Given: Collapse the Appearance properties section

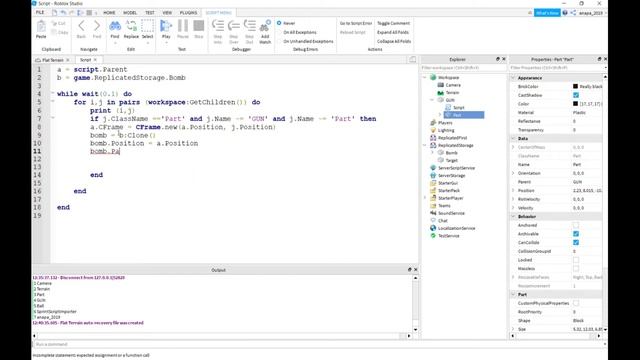Looking at the screenshot, I should [513, 78].
